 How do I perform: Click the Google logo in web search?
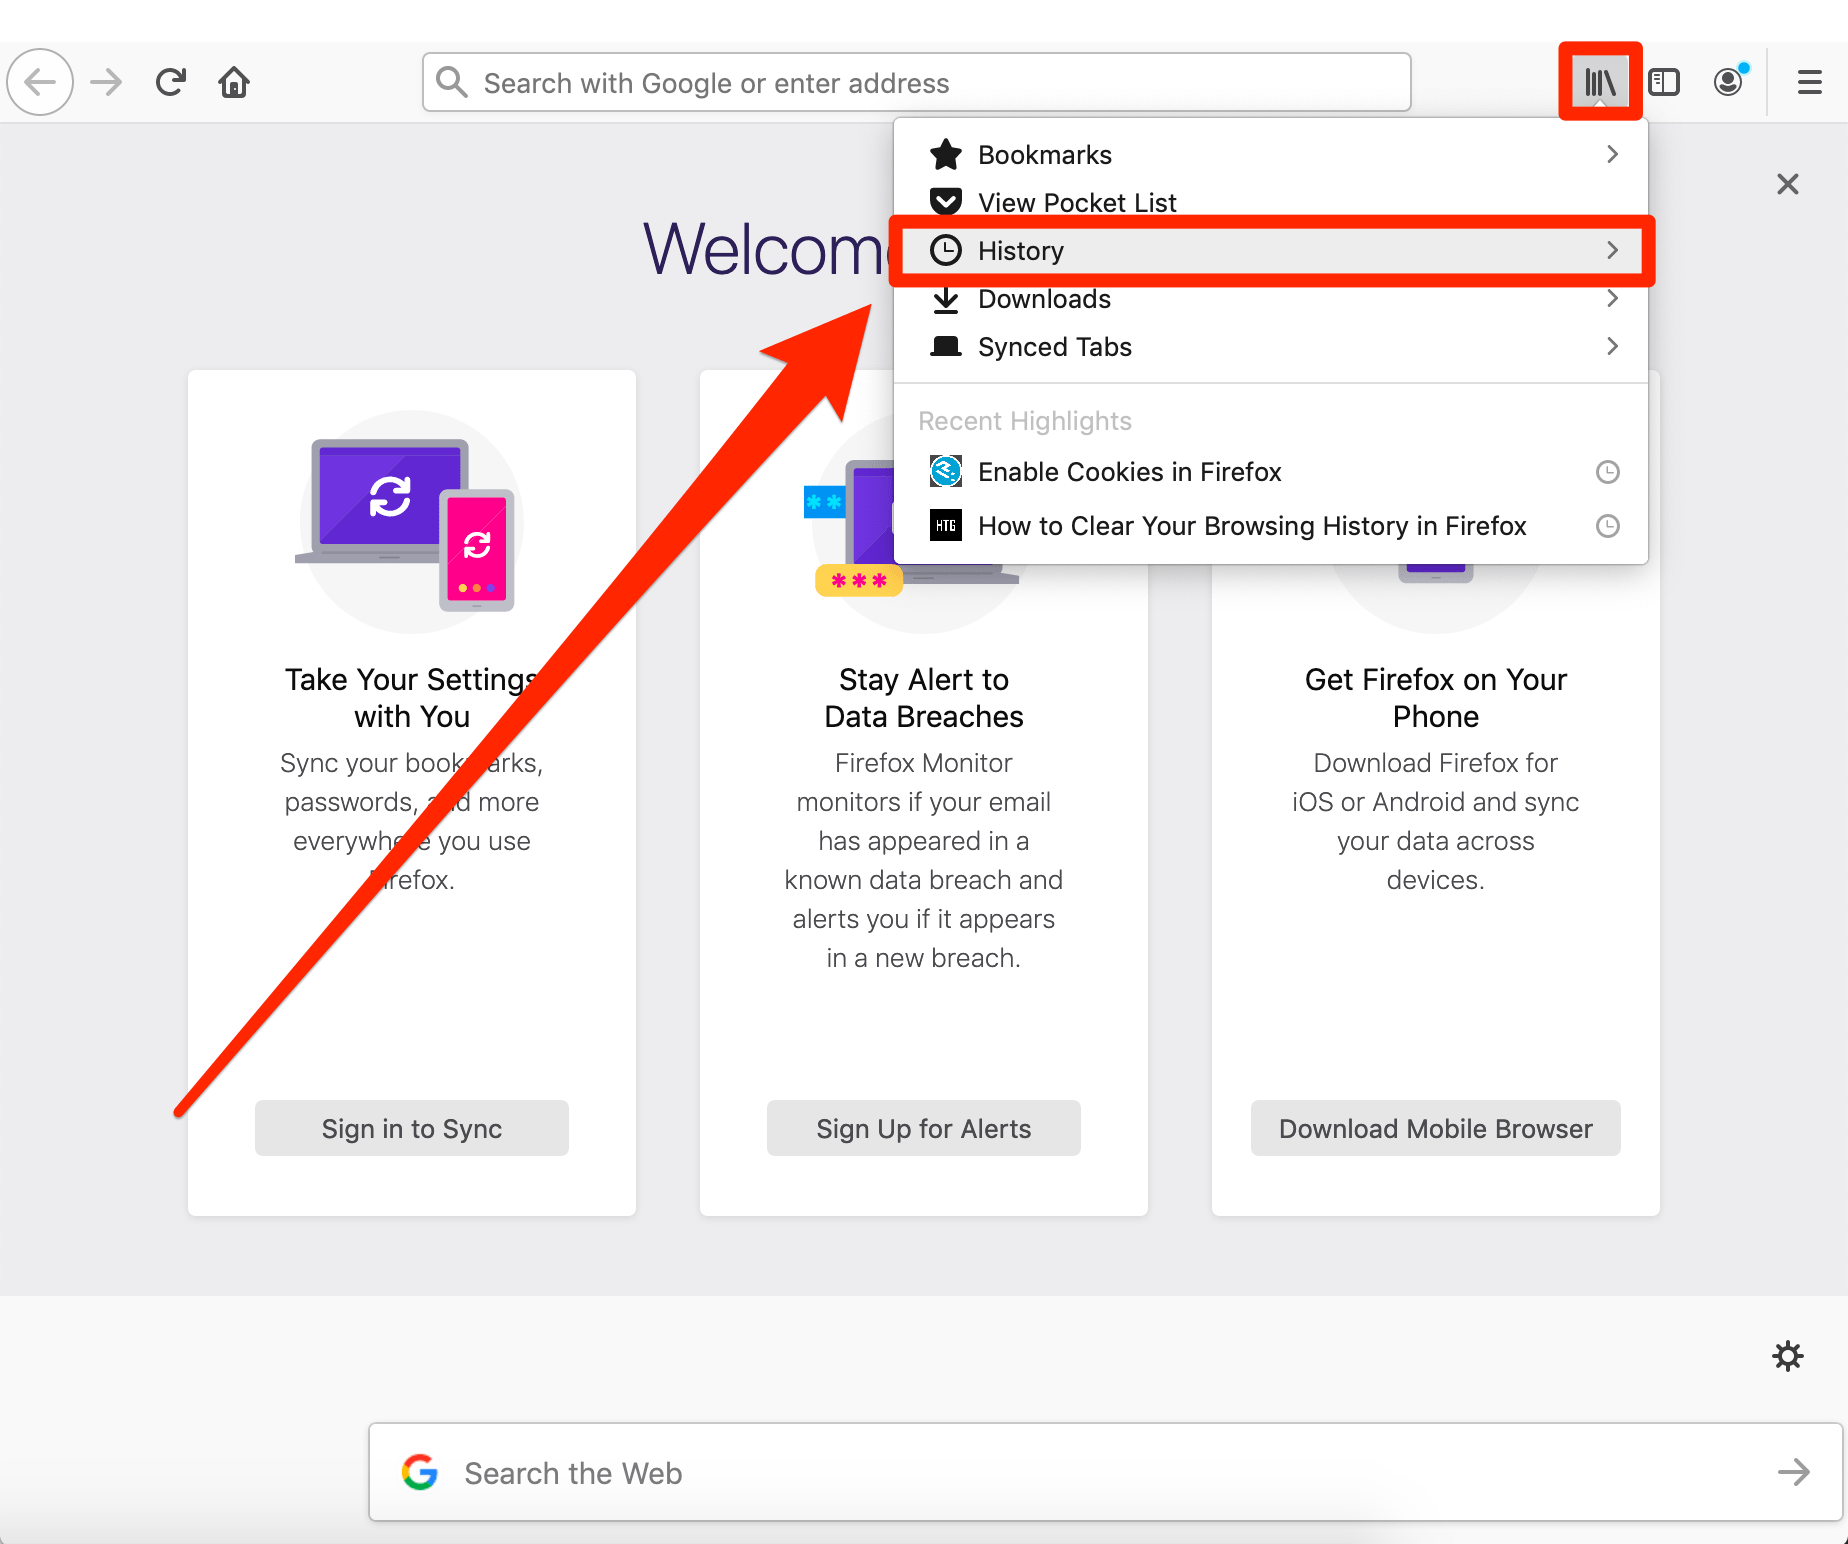420,1472
